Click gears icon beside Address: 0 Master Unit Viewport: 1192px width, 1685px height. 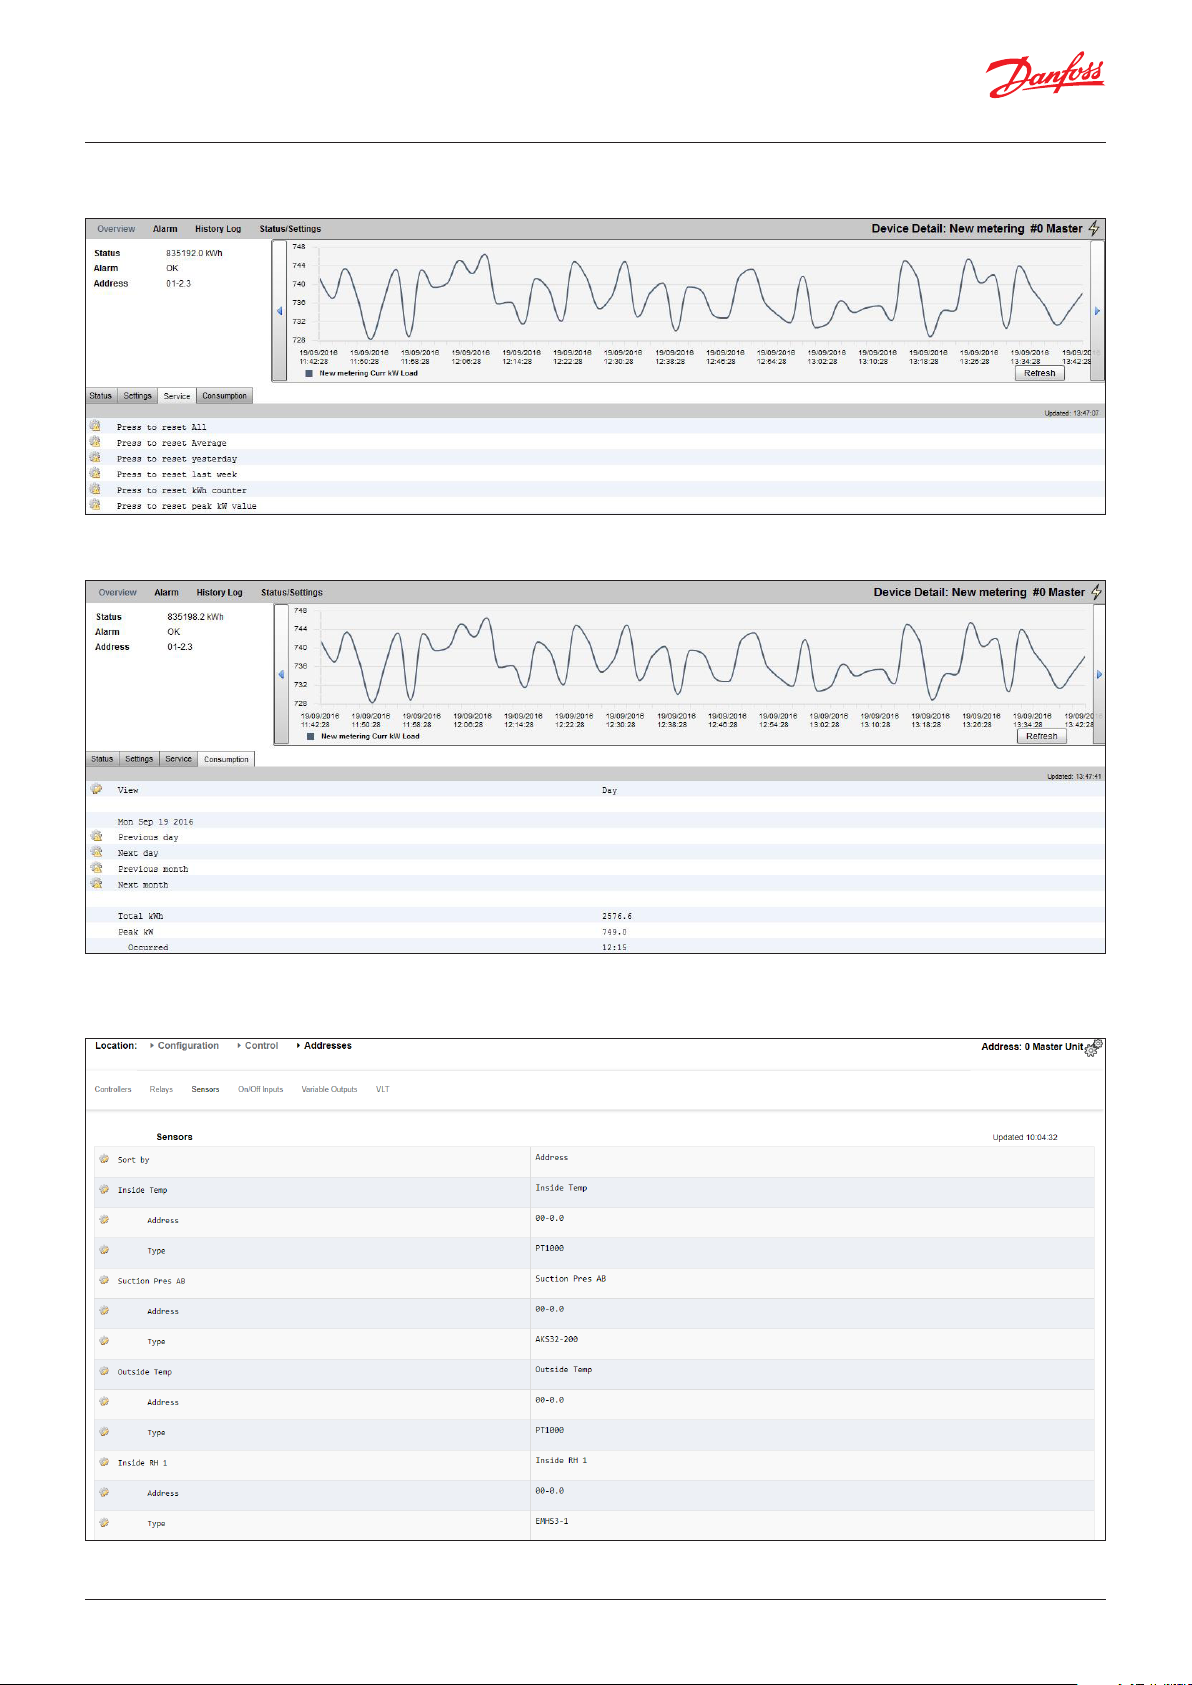tap(1093, 1047)
